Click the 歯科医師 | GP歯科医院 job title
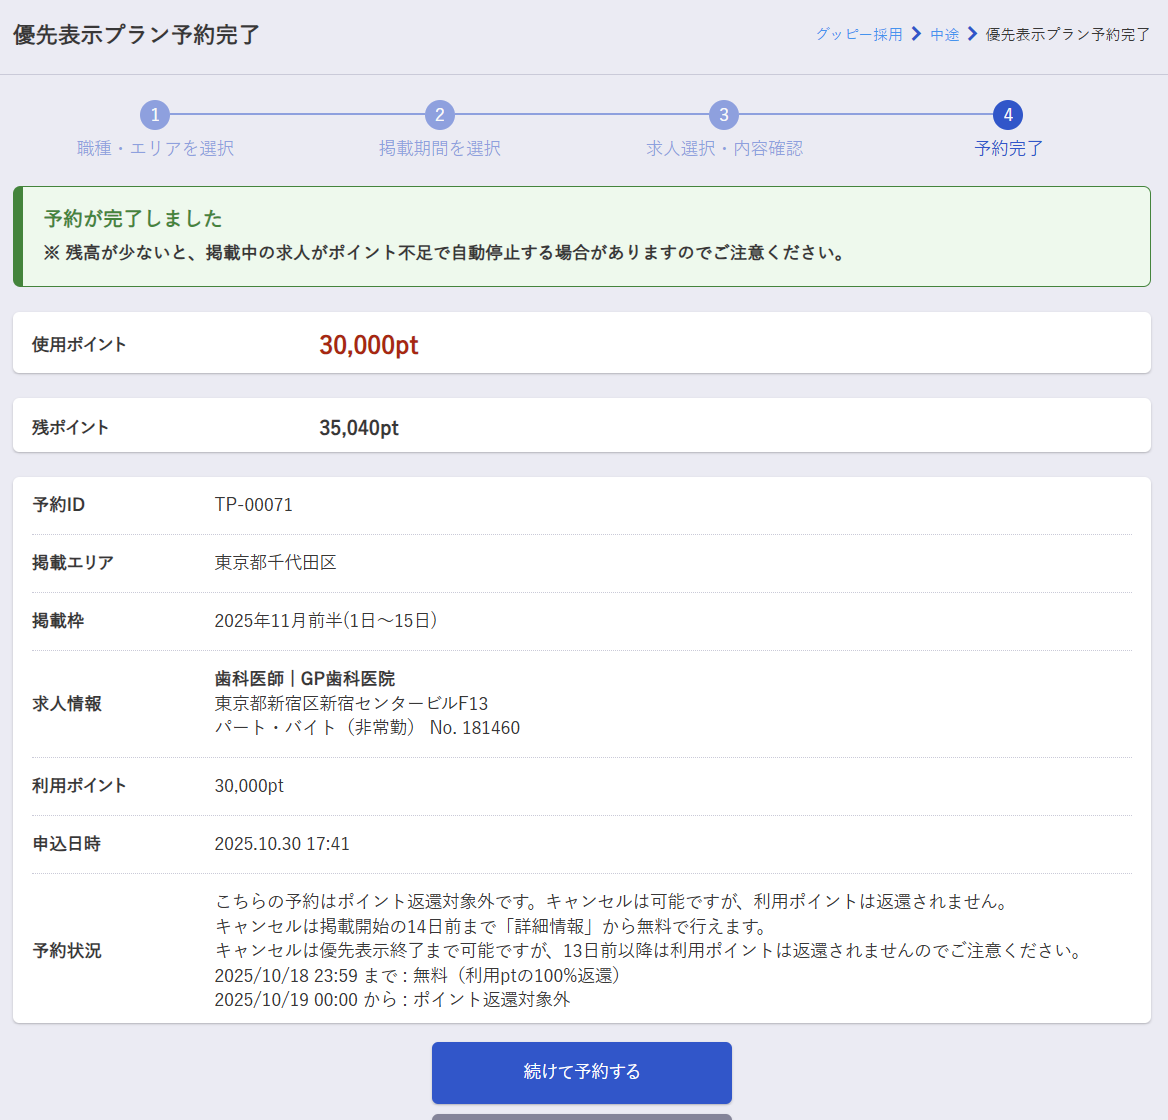Image resolution: width=1168 pixels, height=1120 pixels. tap(305, 679)
